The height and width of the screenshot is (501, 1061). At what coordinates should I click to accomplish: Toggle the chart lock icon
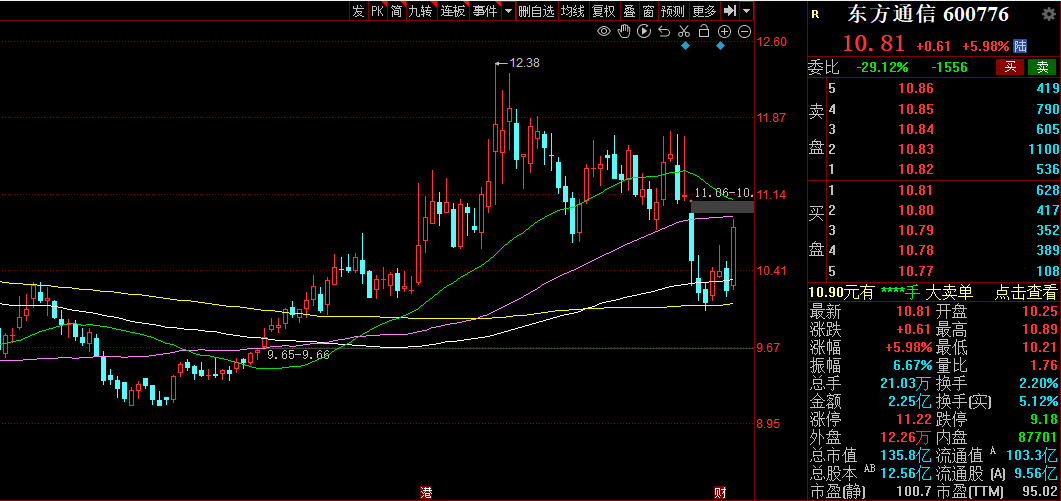pyautogui.click(x=704, y=30)
